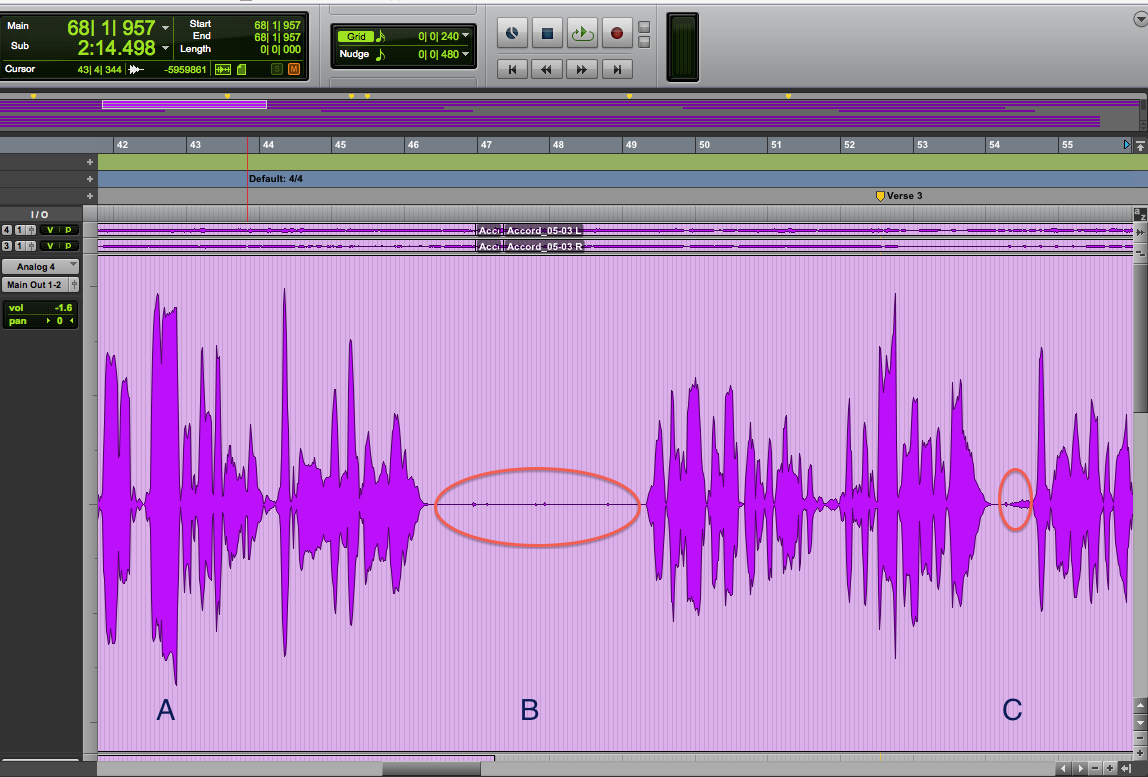Expand the Meter ruler with its plus
Viewport: 1148px width, 777px height.
tap(90, 179)
